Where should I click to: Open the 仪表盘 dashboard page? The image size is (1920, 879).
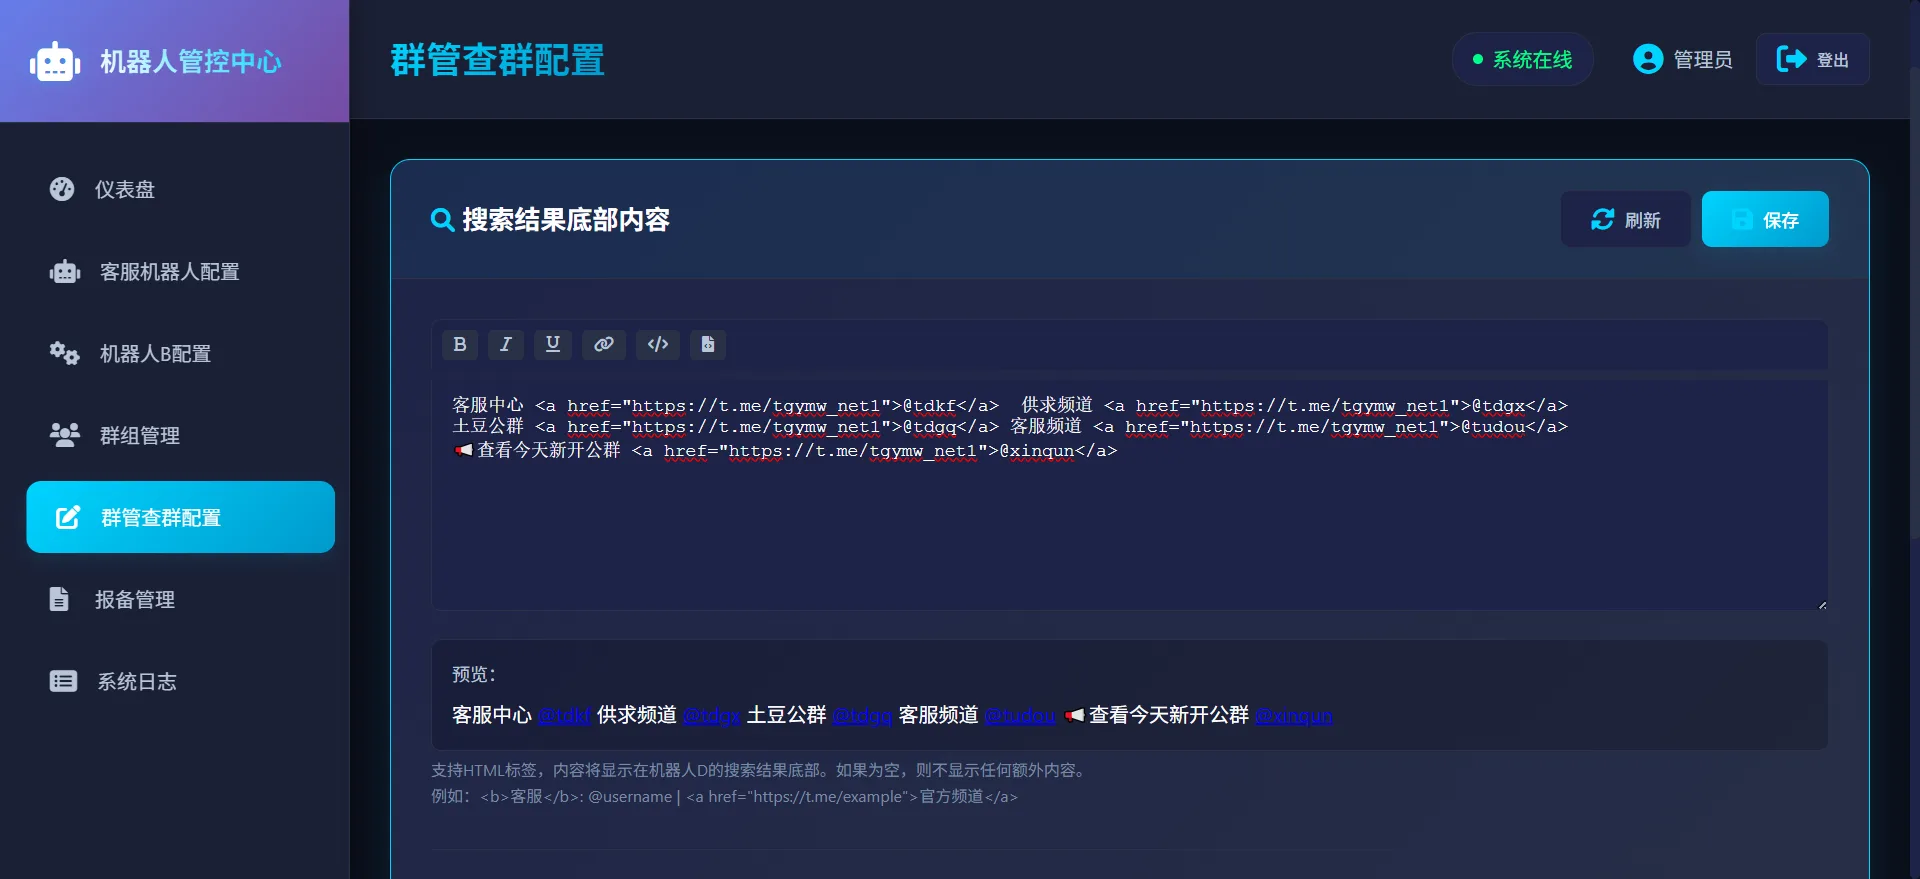pyautogui.click(x=125, y=190)
